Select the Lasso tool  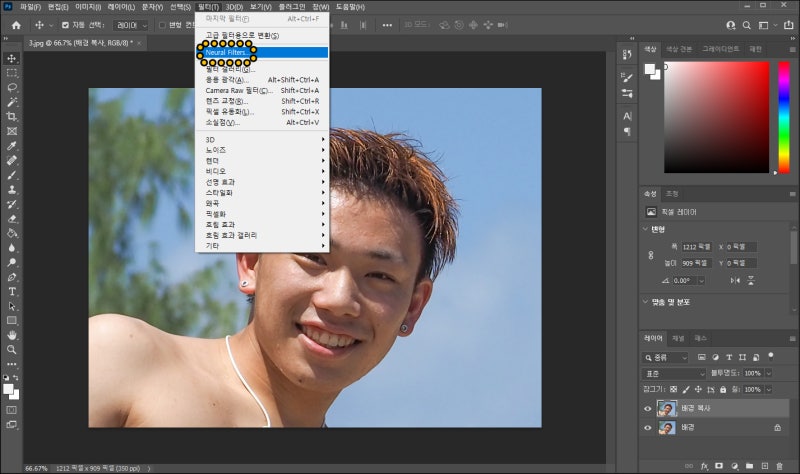click(x=12, y=87)
